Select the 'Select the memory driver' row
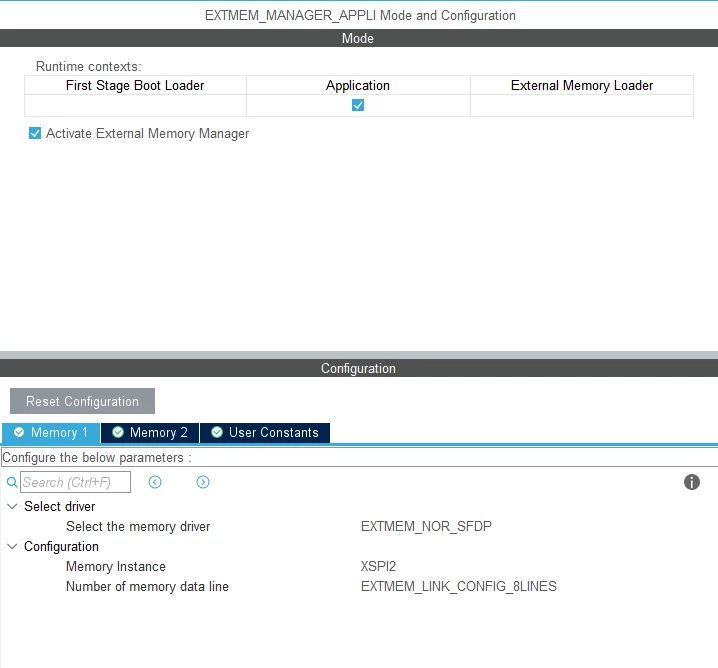Image resolution: width=718 pixels, height=668 pixels. click(359, 527)
